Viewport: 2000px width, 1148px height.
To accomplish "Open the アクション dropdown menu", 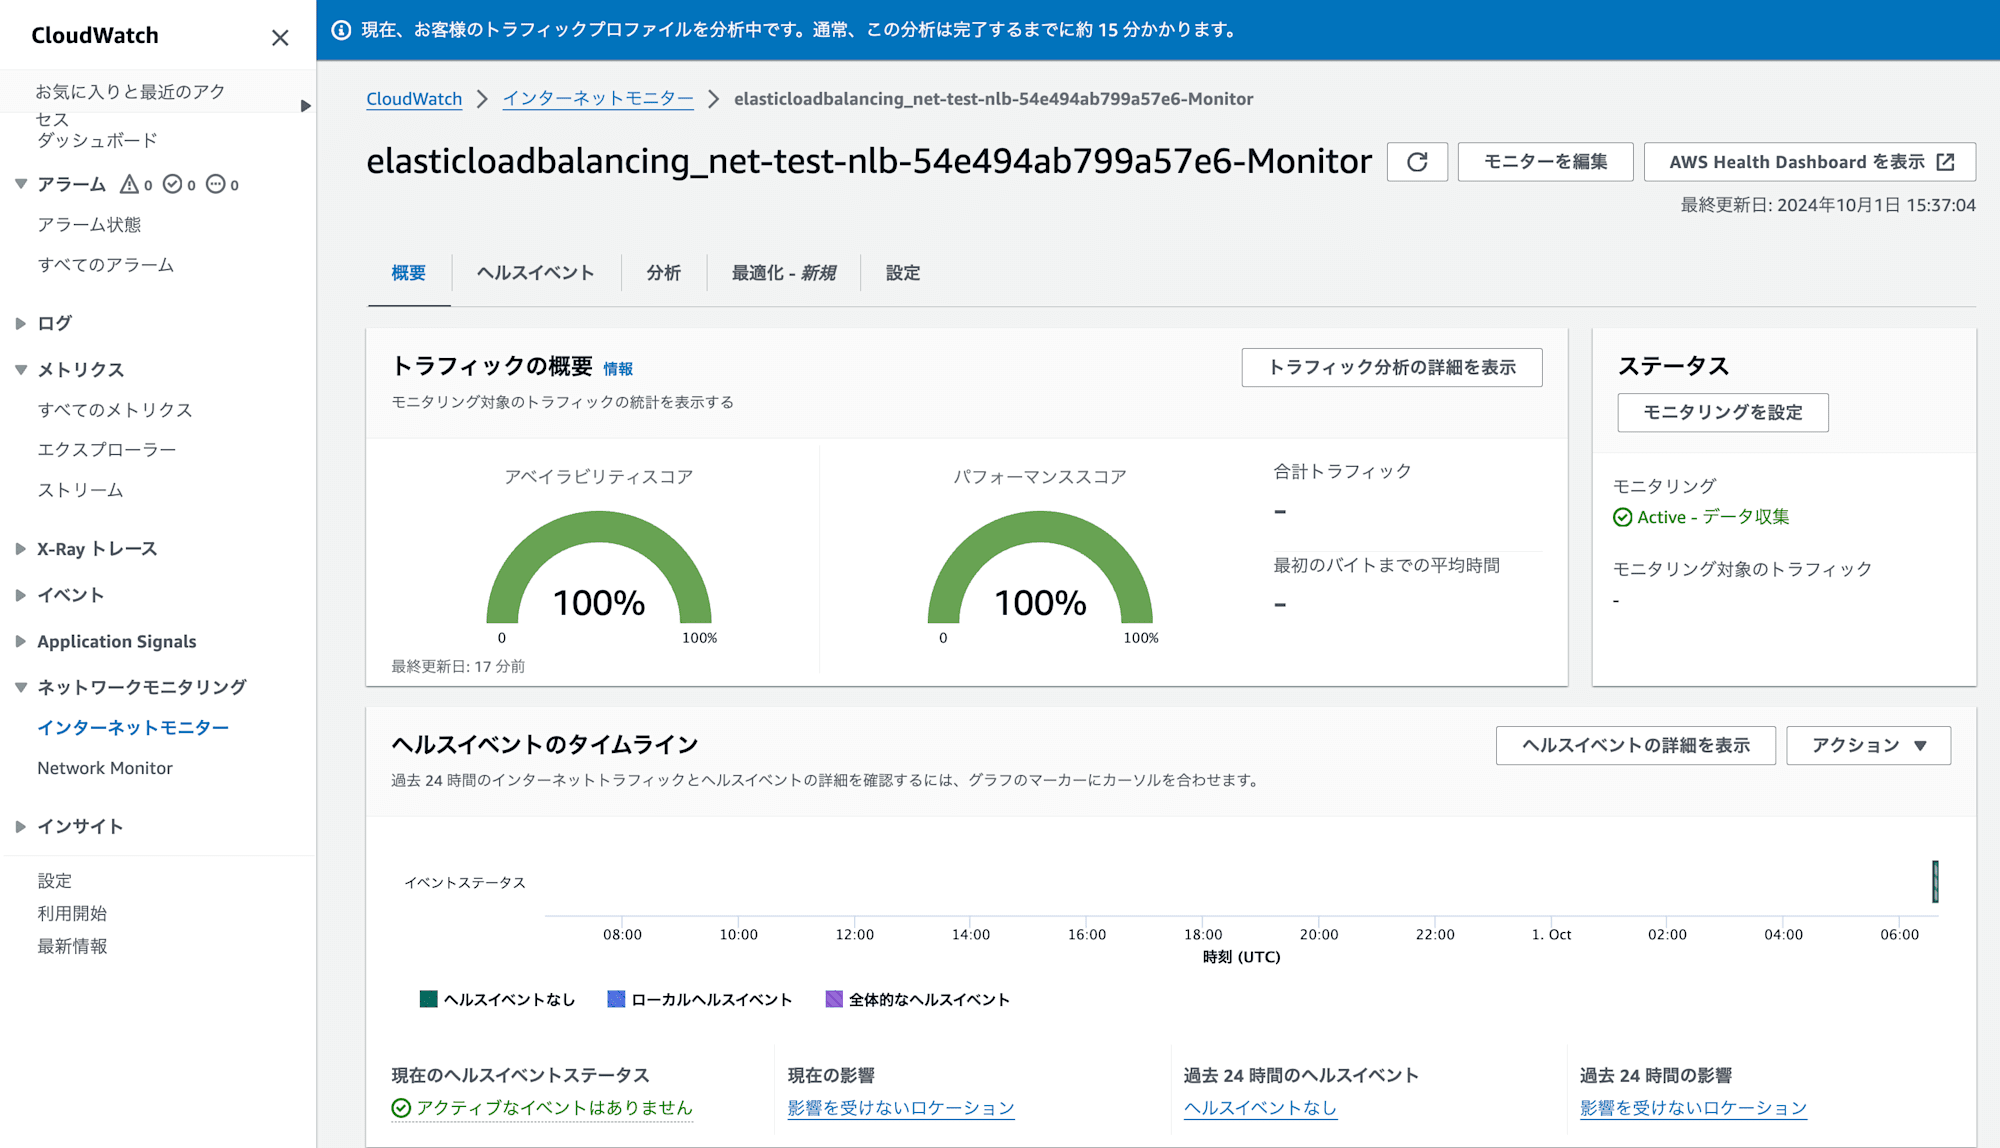I will point(1868,746).
